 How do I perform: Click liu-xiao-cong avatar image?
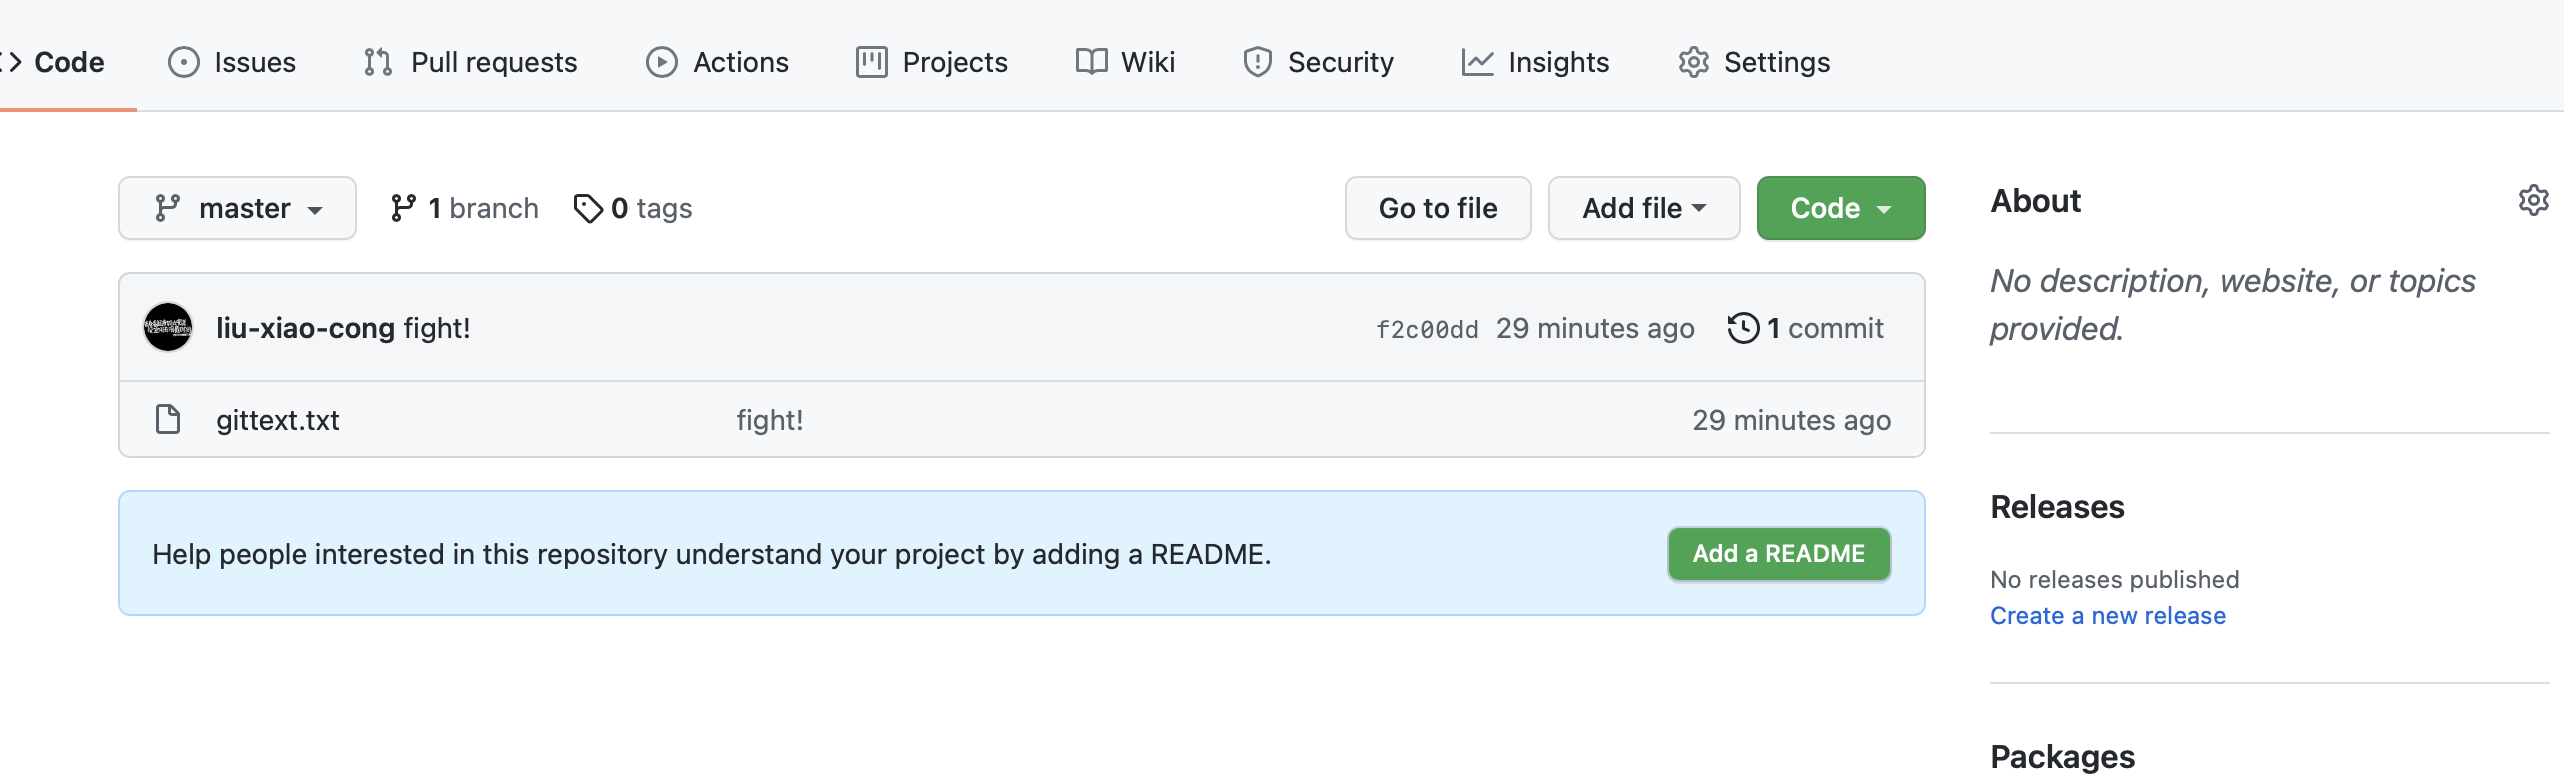point(168,327)
